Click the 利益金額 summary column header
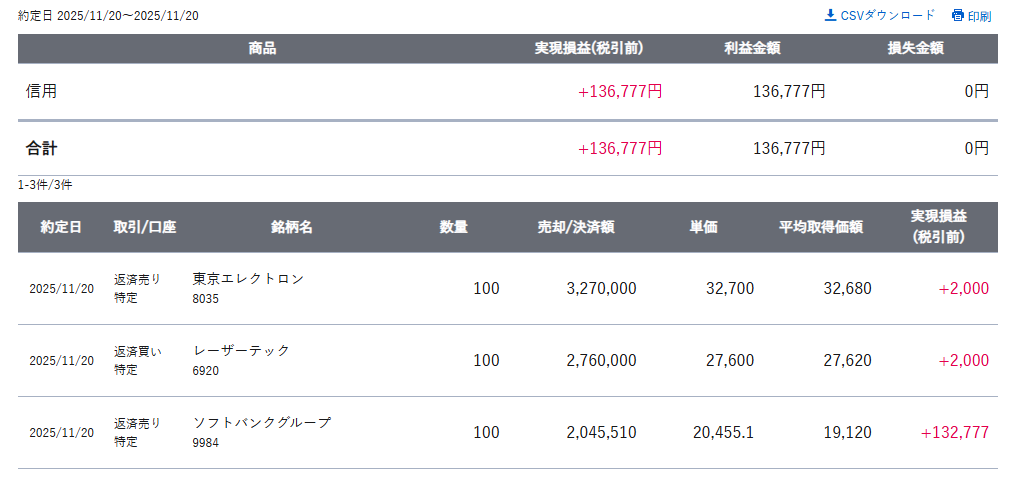Viewport: 1018px width, 485px height. 752,48
